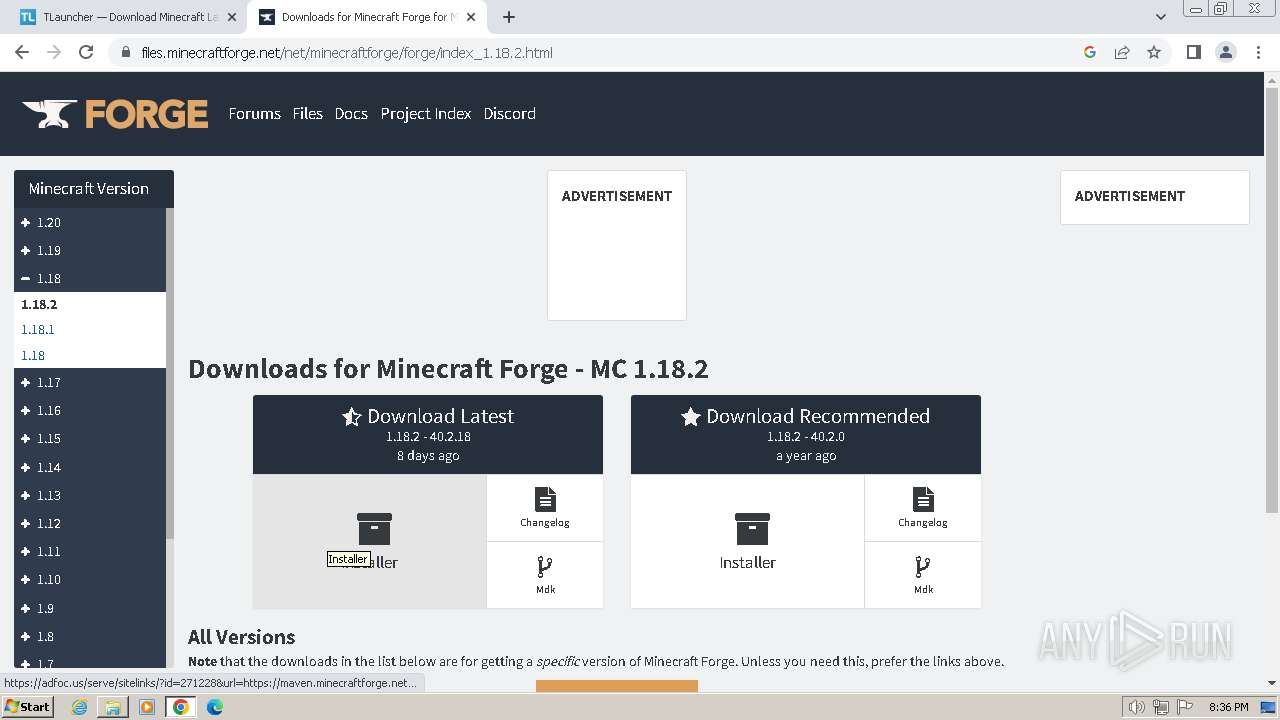This screenshot has height=720, width=1280.
Task: Open media player icon in taskbar
Action: tap(147, 707)
